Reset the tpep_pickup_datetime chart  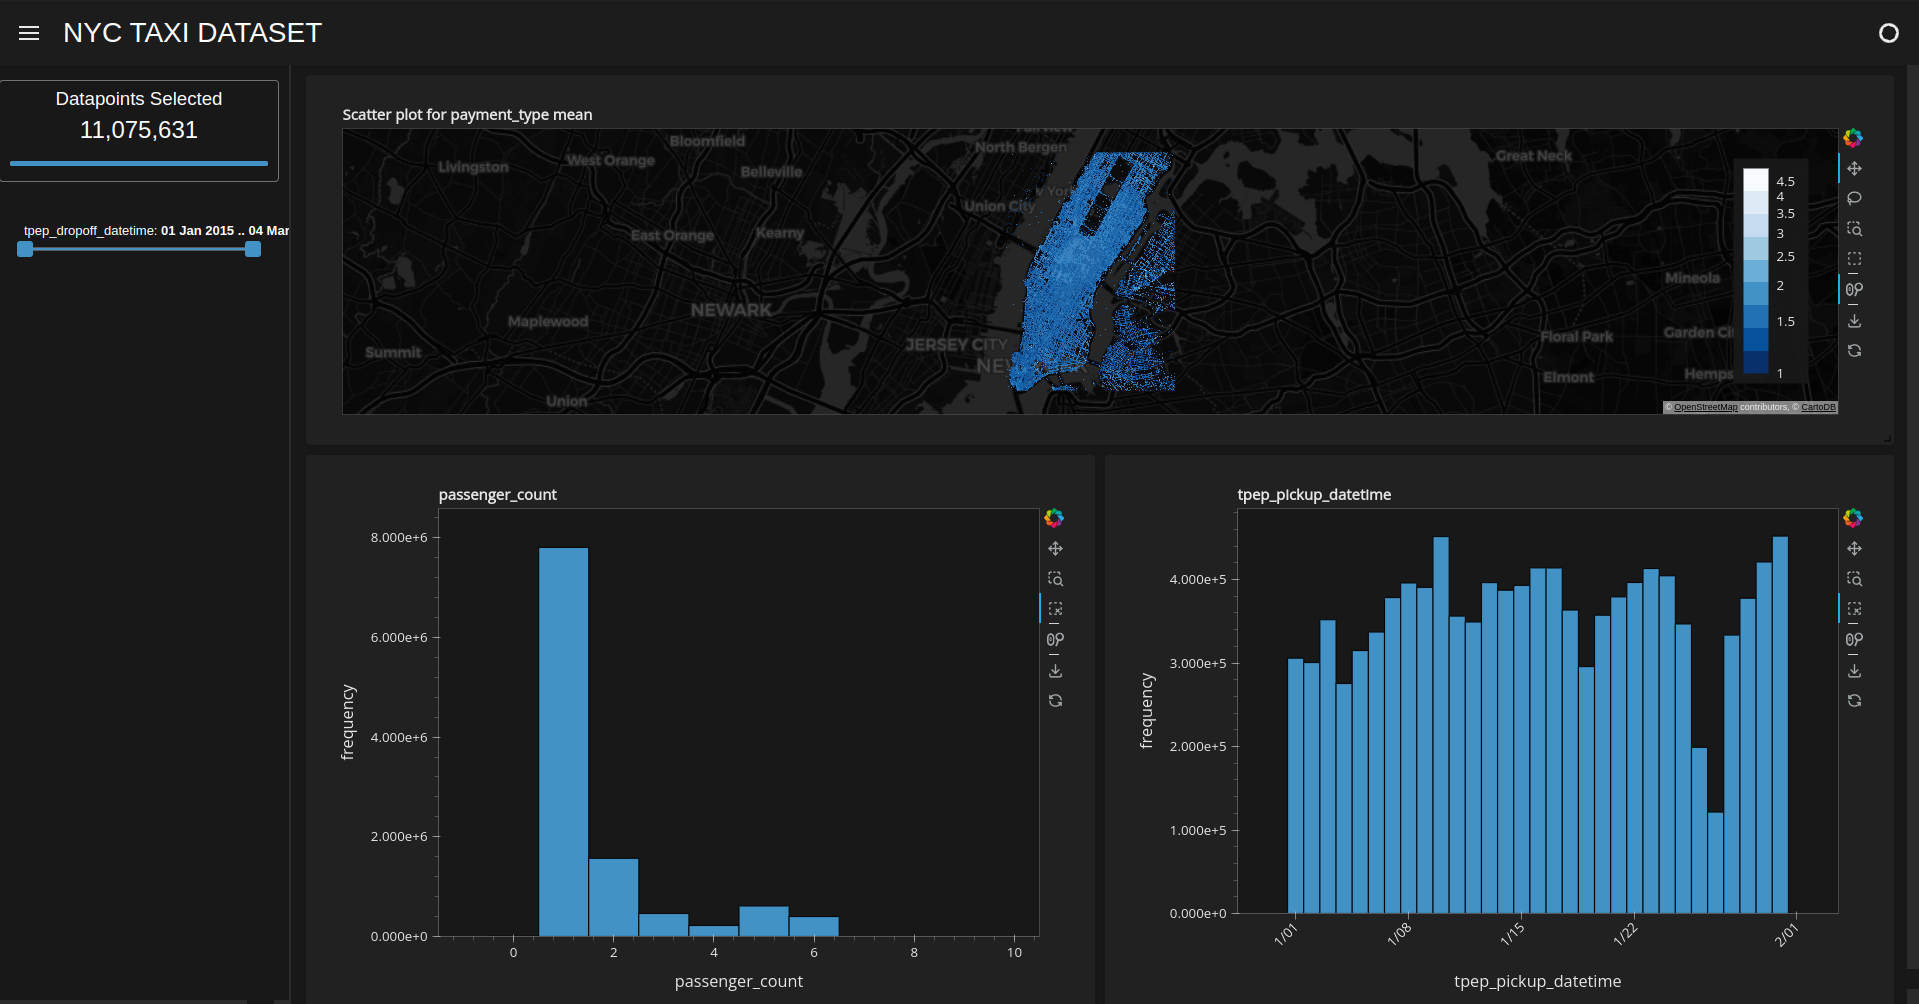click(x=1854, y=701)
